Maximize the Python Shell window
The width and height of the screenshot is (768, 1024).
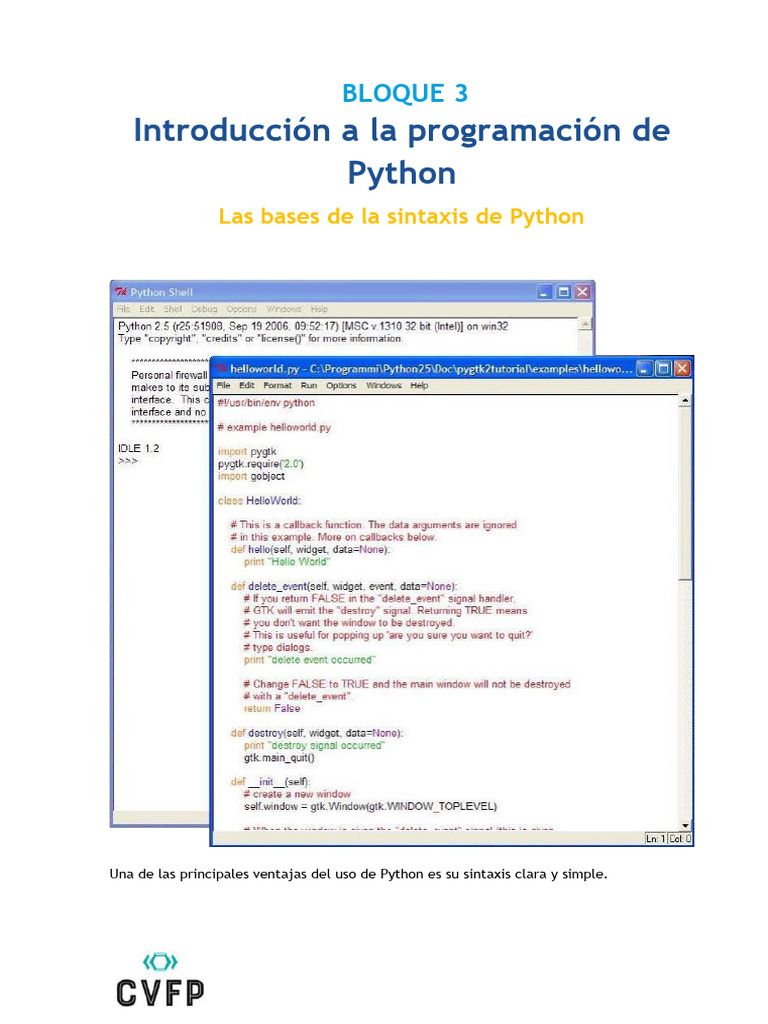[x=564, y=292]
